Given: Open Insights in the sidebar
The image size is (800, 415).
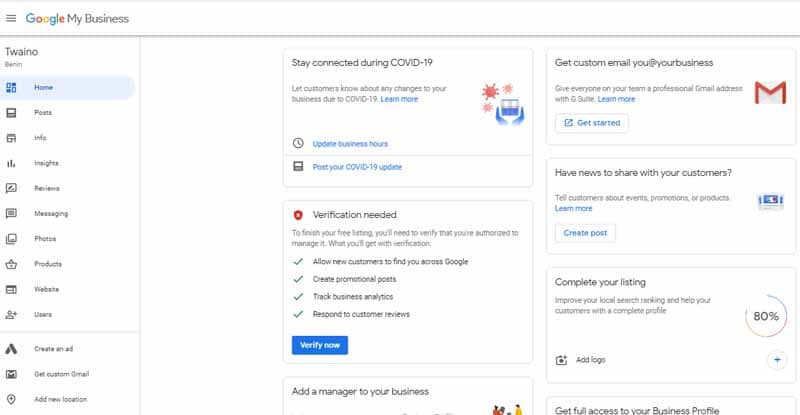Looking at the screenshot, I should (68, 163).
